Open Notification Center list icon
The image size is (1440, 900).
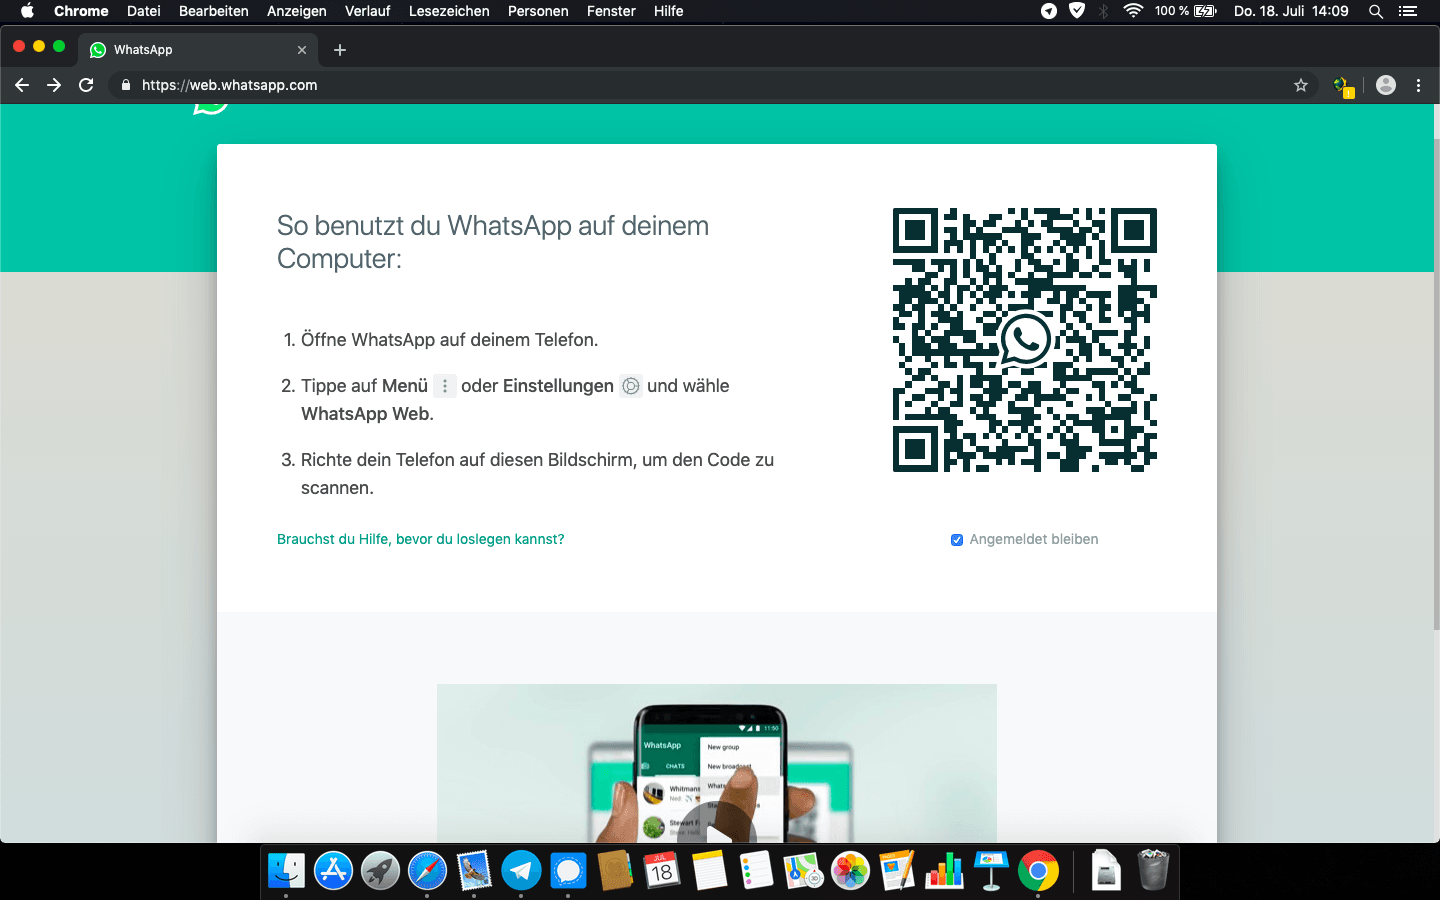[1408, 11]
